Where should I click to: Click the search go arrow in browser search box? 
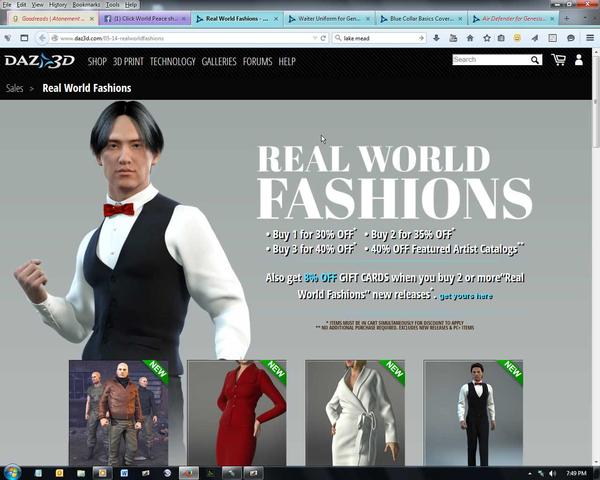point(421,38)
